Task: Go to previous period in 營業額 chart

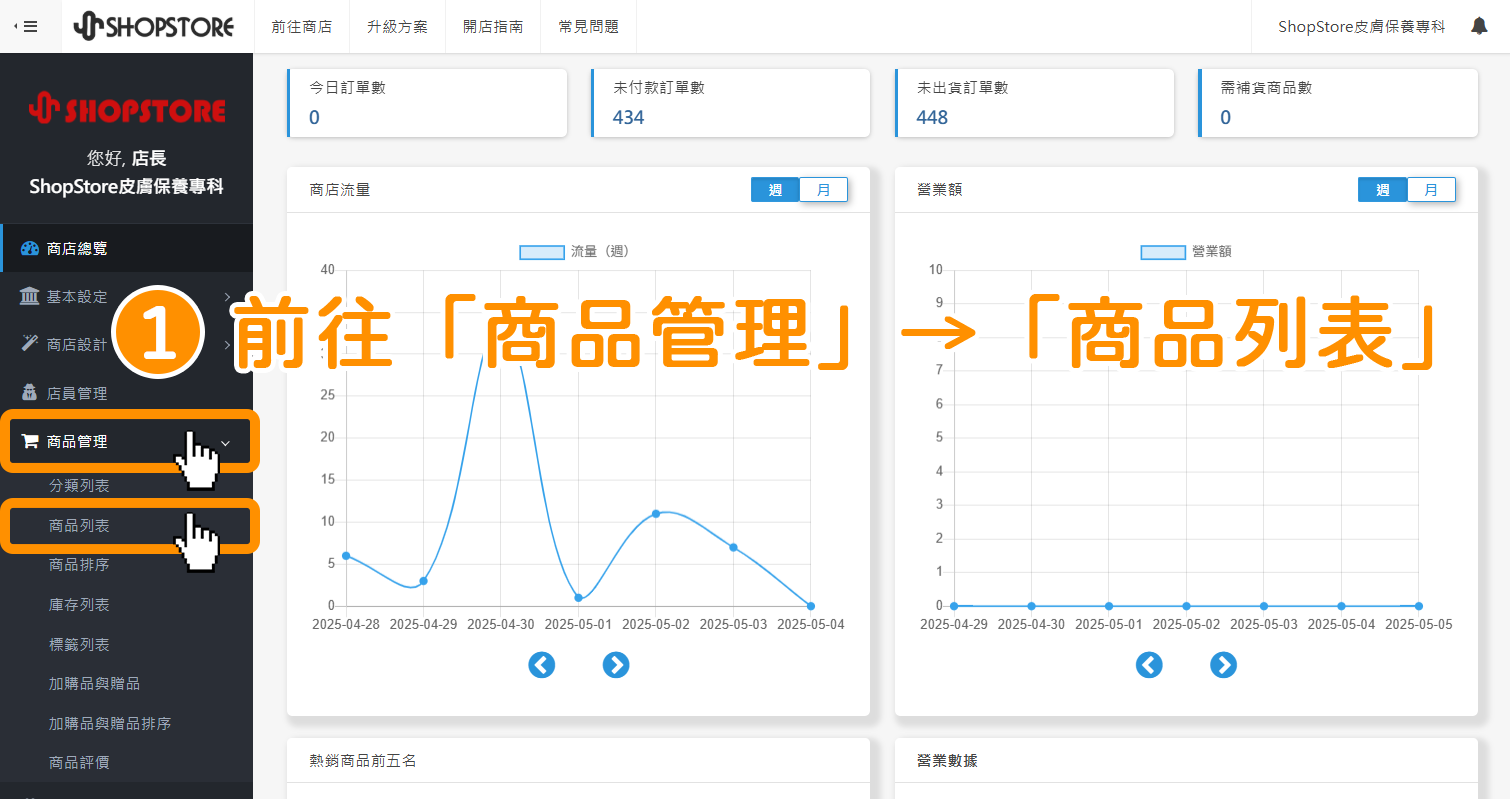Action: click(x=1149, y=665)
